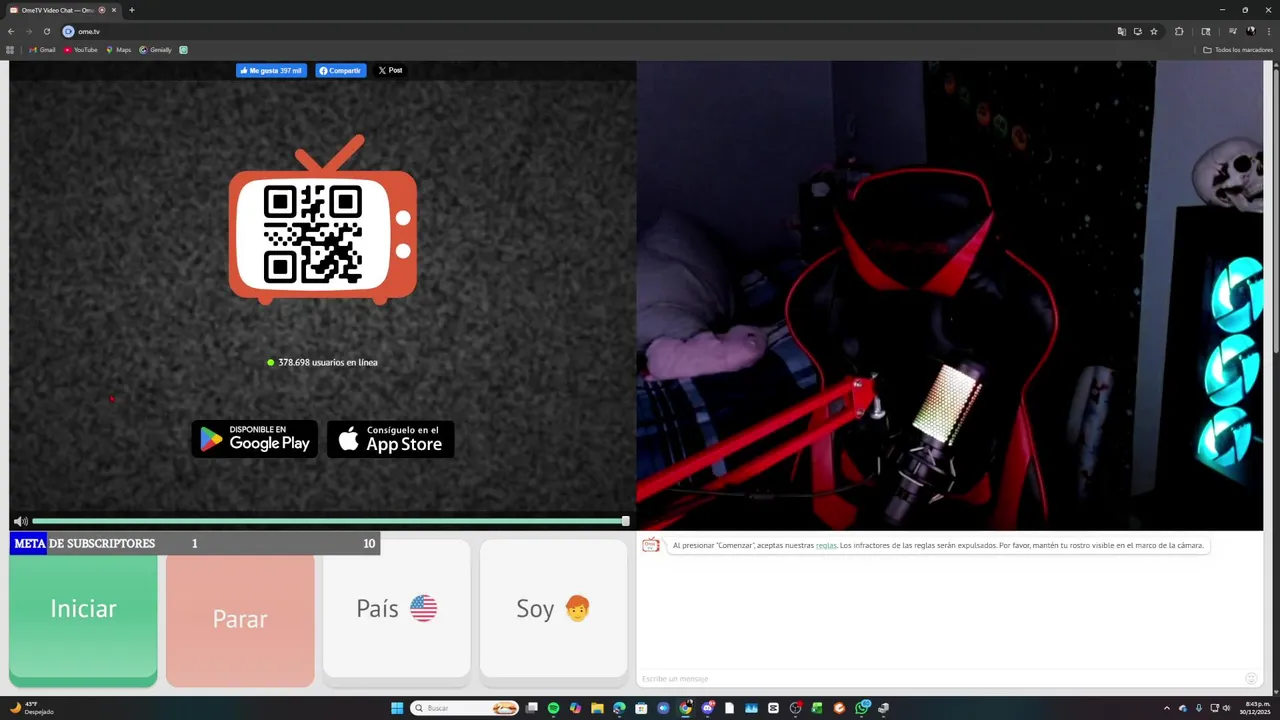Mute the video volume speaker icon
Image resolution: width=1280 pixels, height=720 pixels.
tap(20, 521)
